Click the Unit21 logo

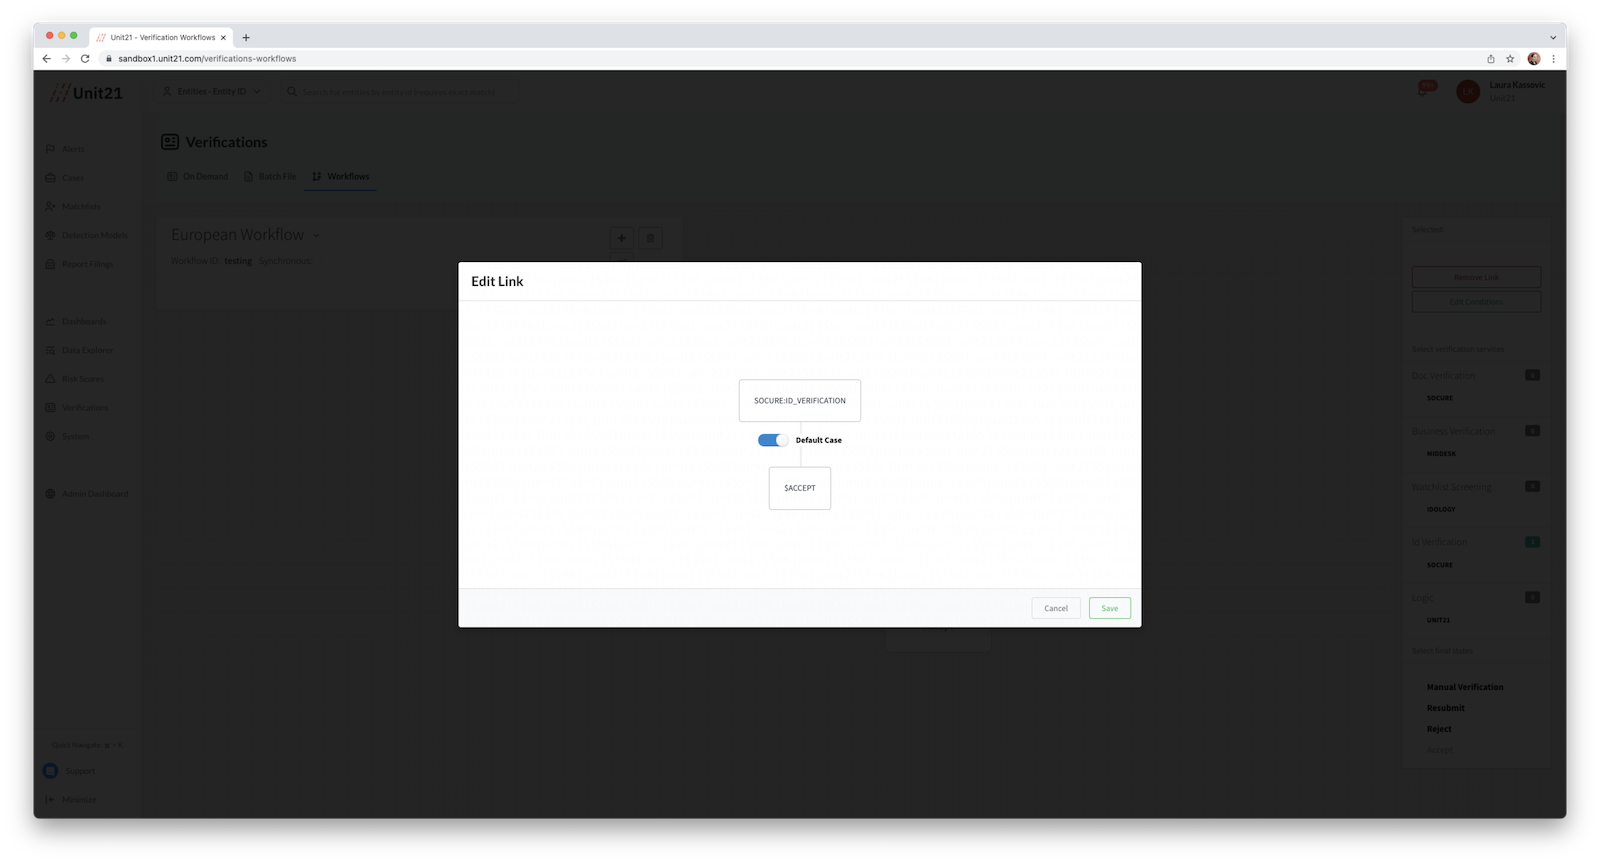86,93
